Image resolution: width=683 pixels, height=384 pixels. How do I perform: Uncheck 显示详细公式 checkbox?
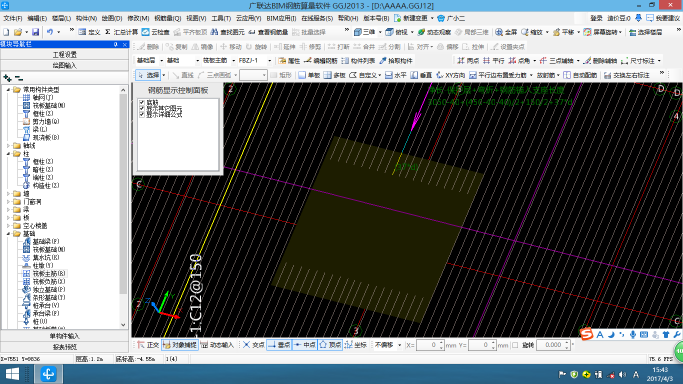tap(142, 115)
